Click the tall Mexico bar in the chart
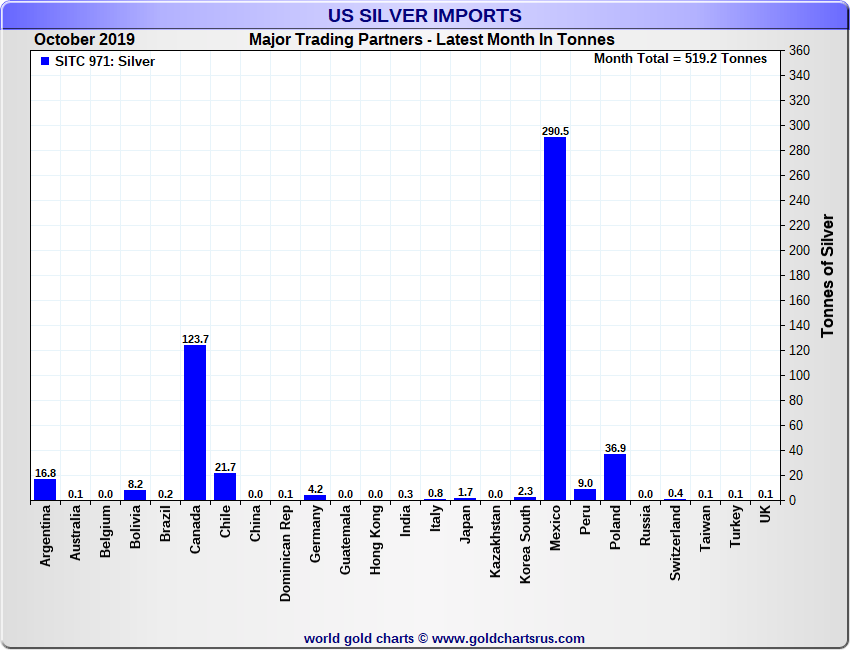850x650 pixels. (555, 318)
